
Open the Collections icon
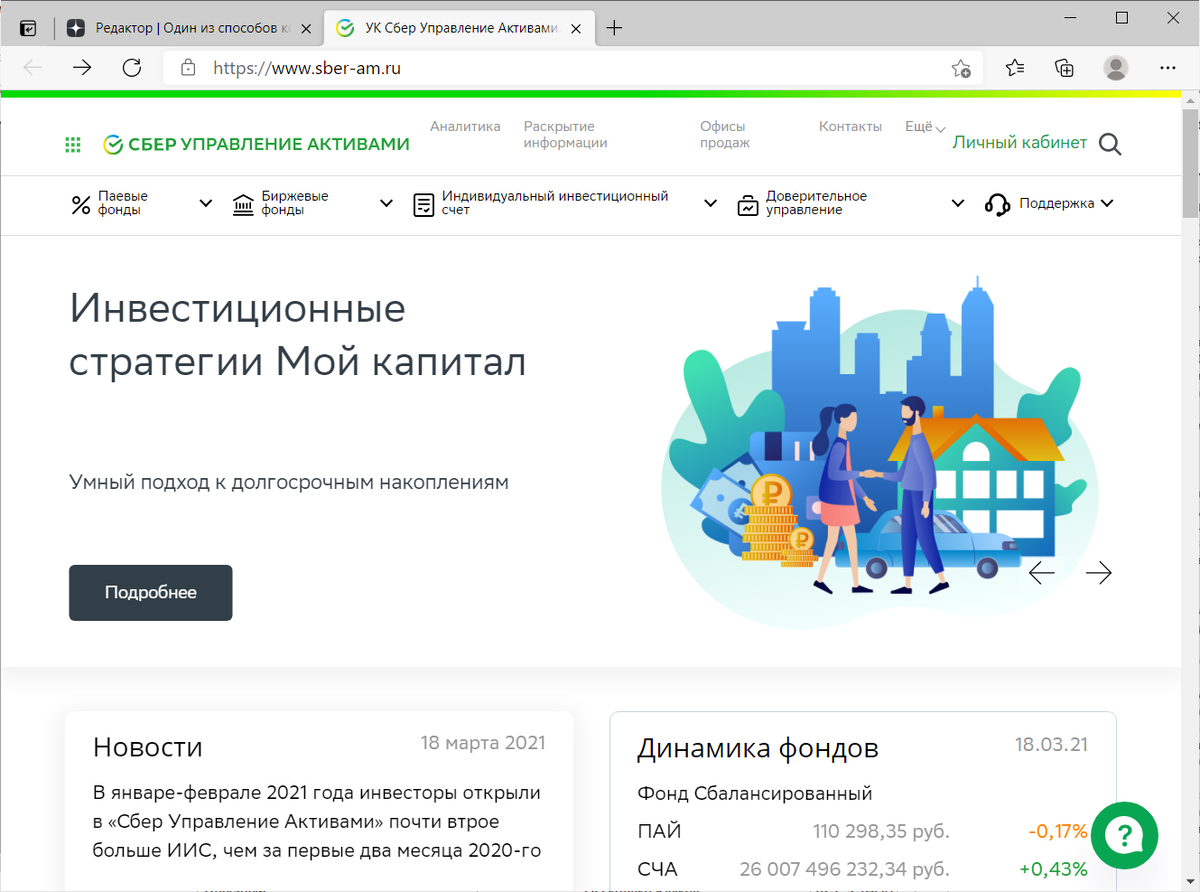pos(1065,68)
